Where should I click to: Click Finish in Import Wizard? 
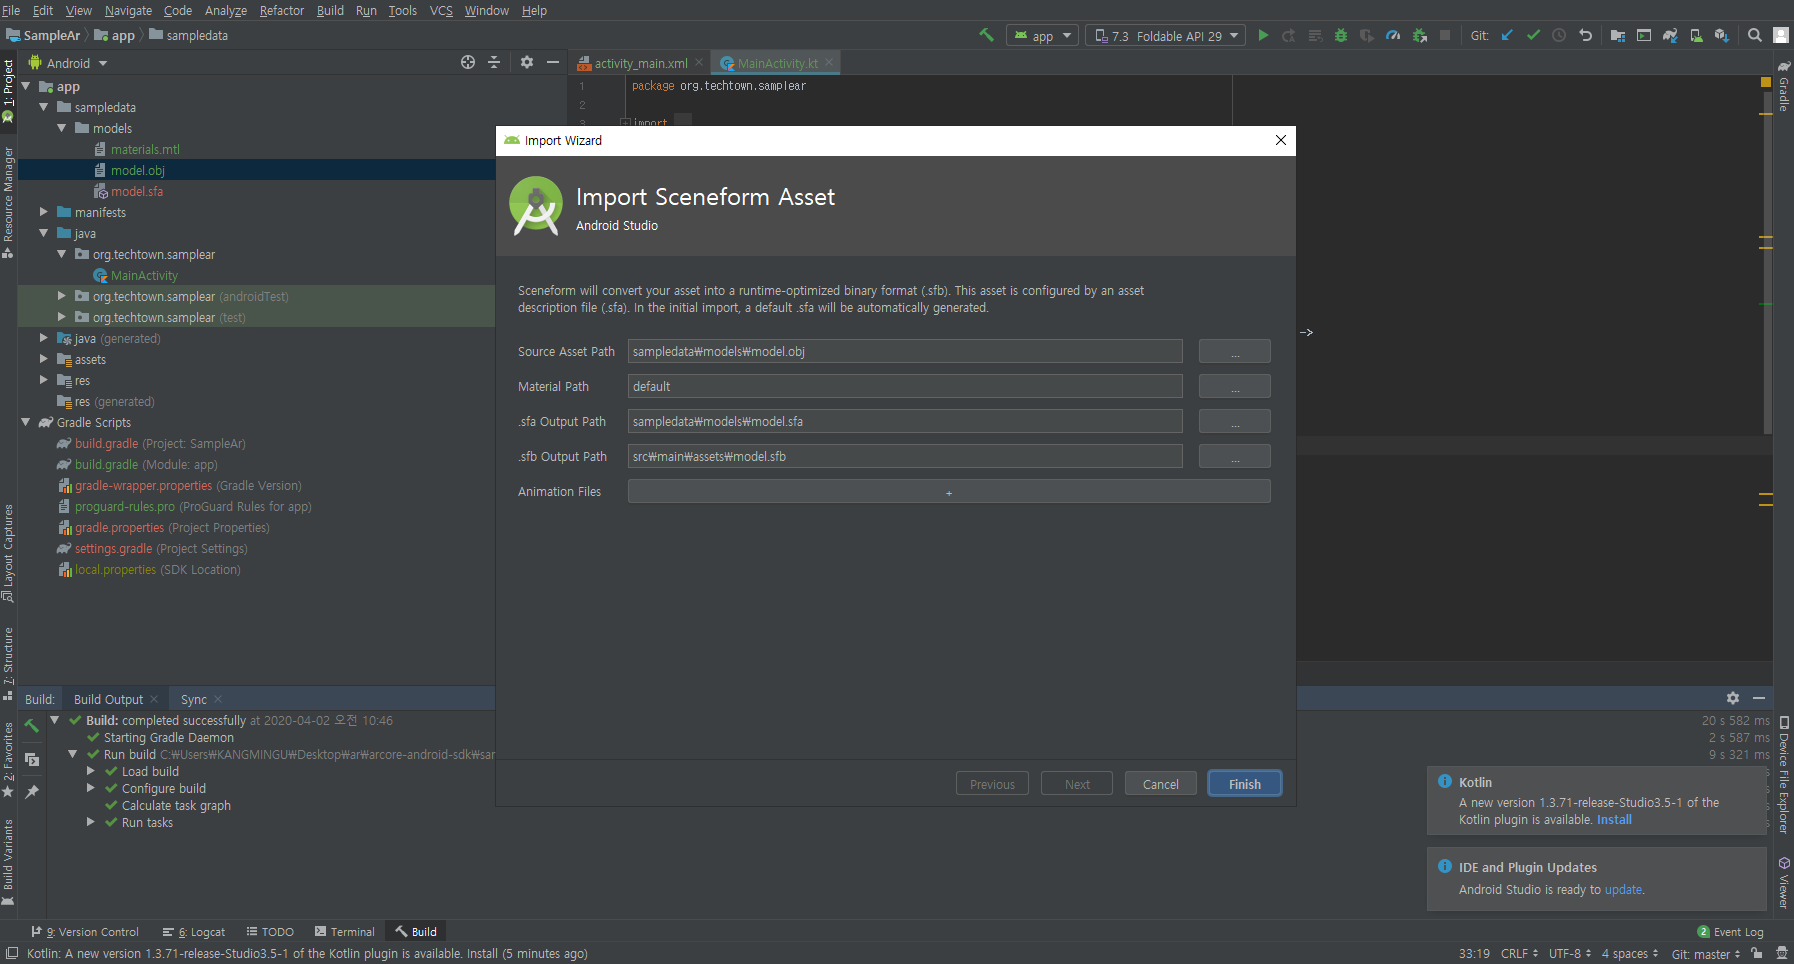[1244, 784]
